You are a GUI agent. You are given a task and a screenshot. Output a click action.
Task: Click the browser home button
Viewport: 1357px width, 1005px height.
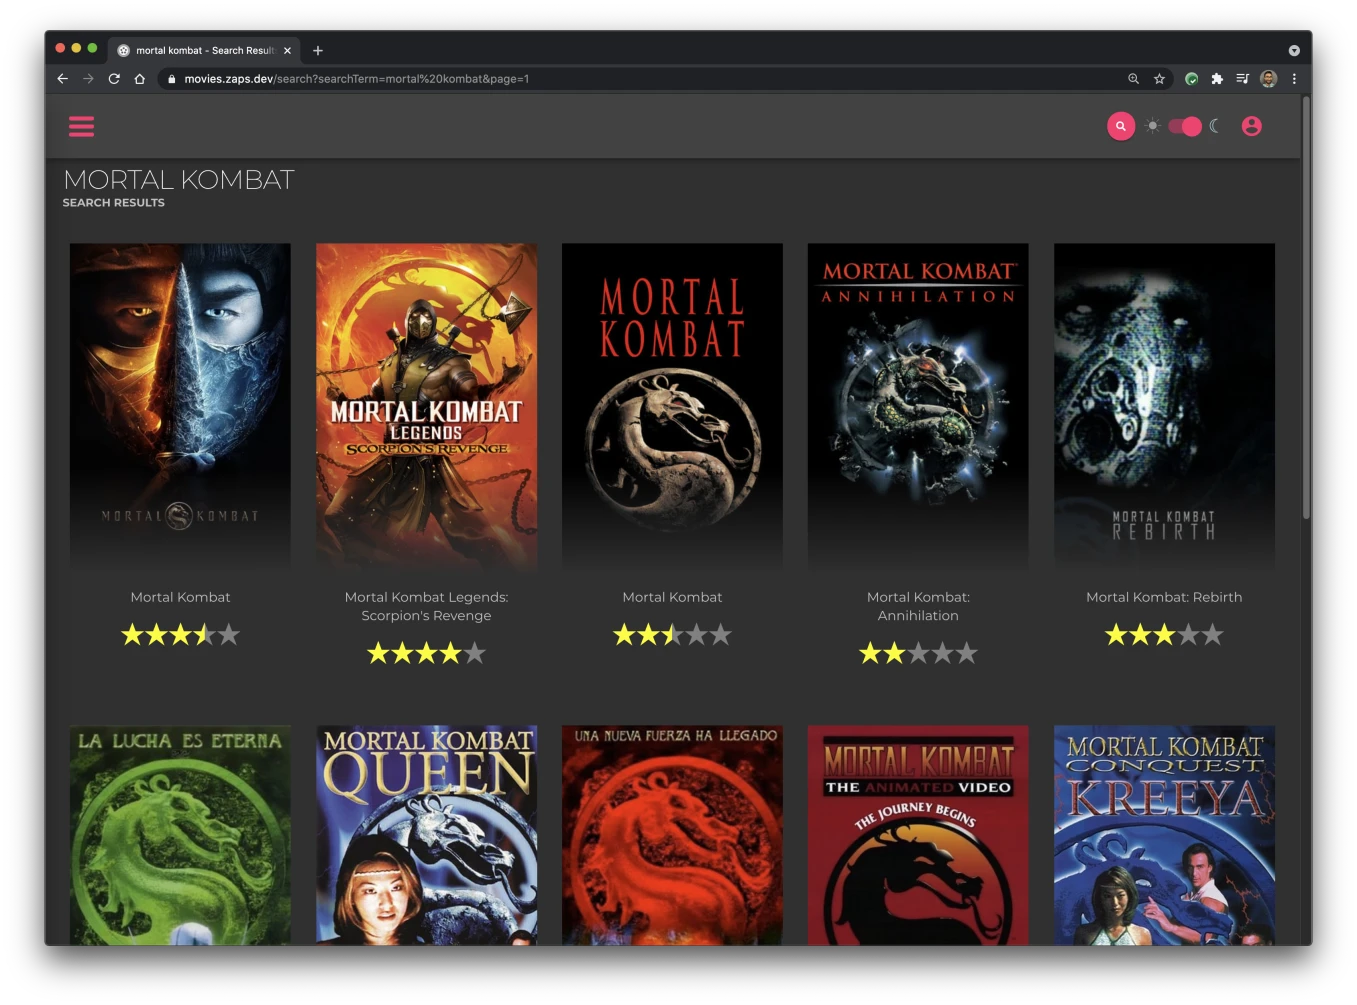pyautogui.click(x=139, y=78)
